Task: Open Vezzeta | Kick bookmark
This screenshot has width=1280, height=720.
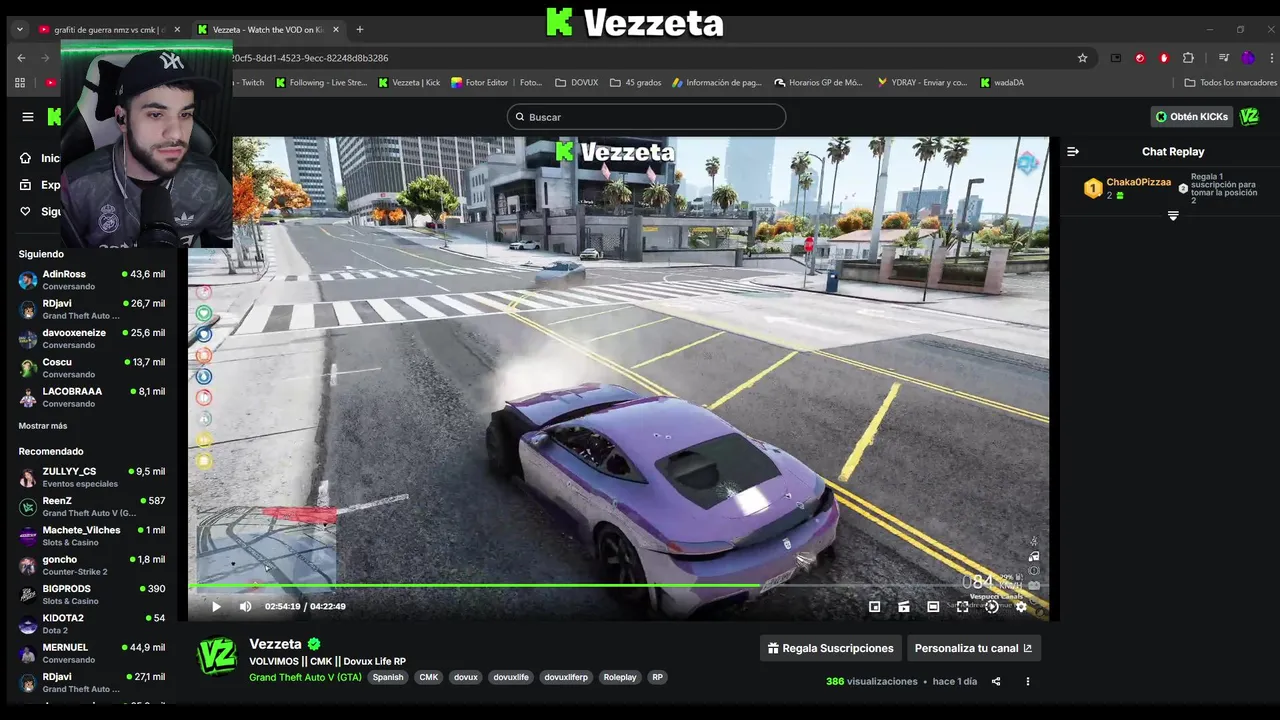Action: [409, 83]
